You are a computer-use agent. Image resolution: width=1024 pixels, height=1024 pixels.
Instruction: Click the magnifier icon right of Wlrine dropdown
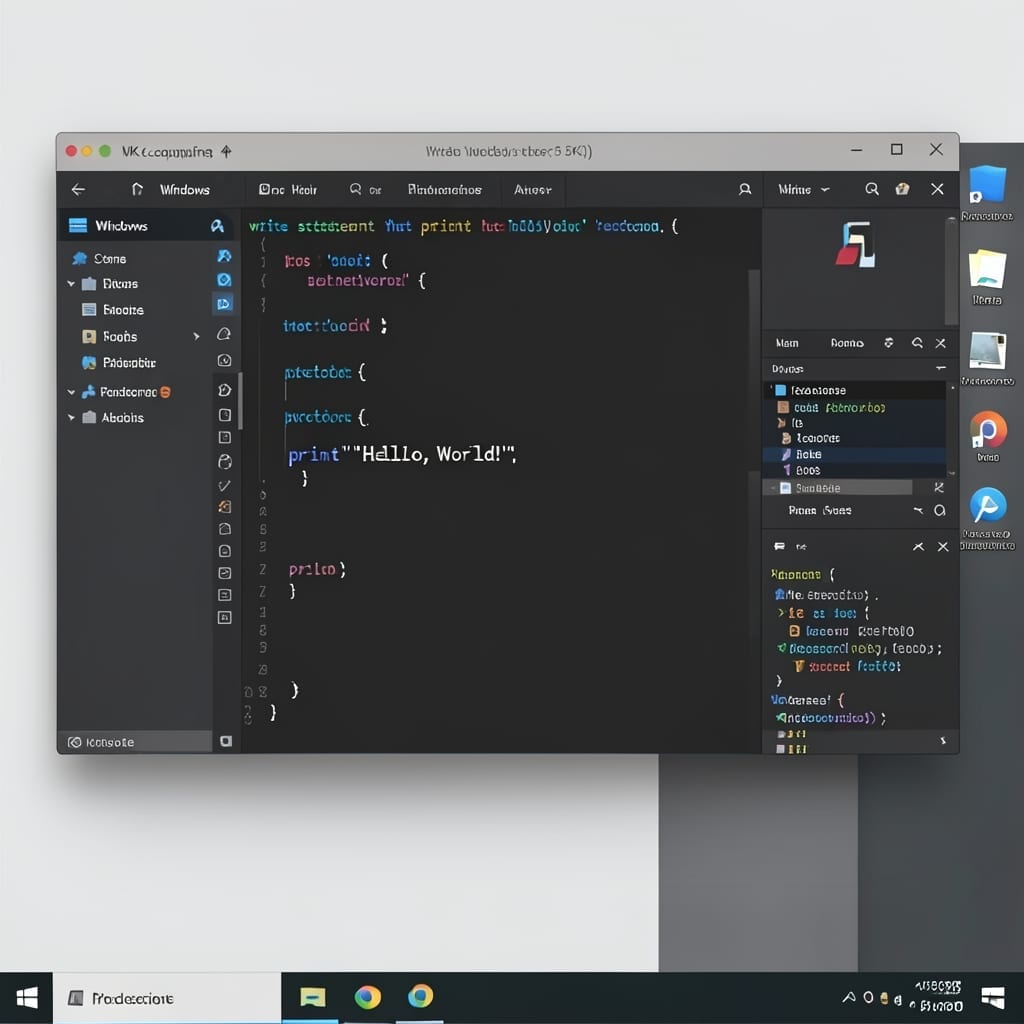point(871,189)
